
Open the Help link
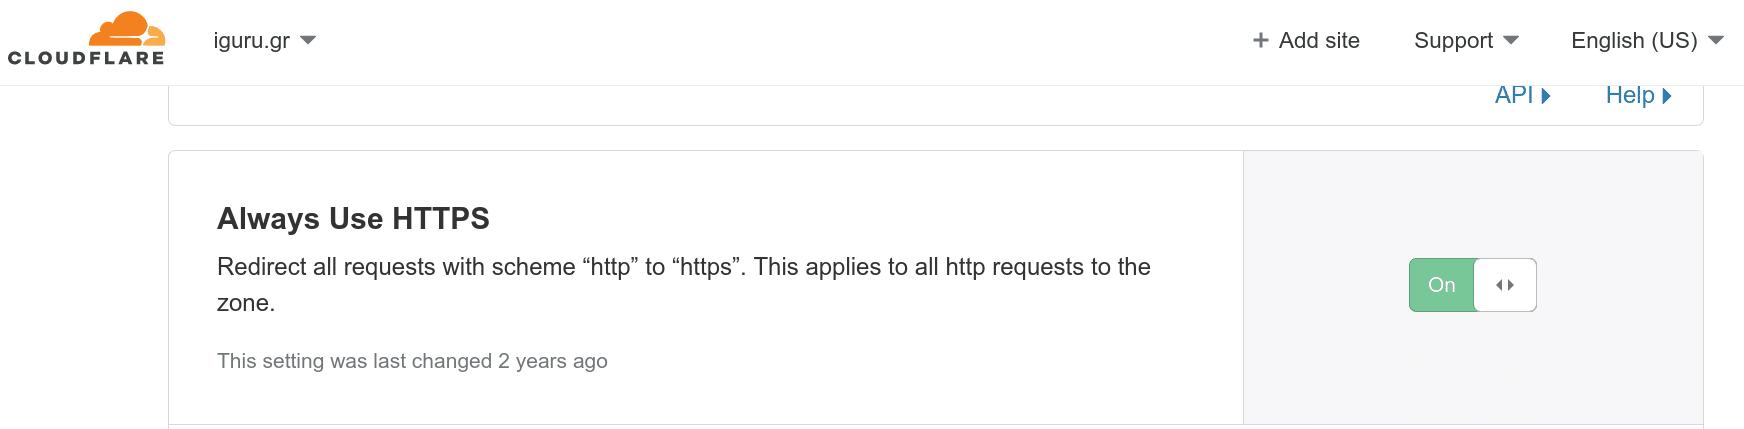point(1638,95)
